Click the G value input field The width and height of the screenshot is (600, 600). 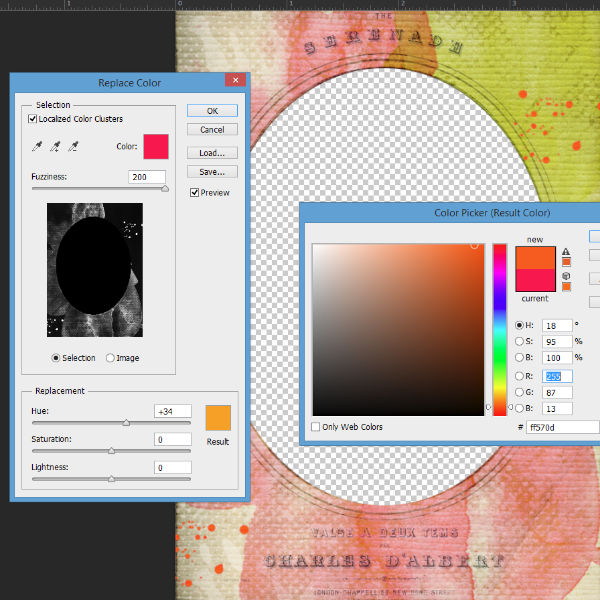tap(557, 393)
